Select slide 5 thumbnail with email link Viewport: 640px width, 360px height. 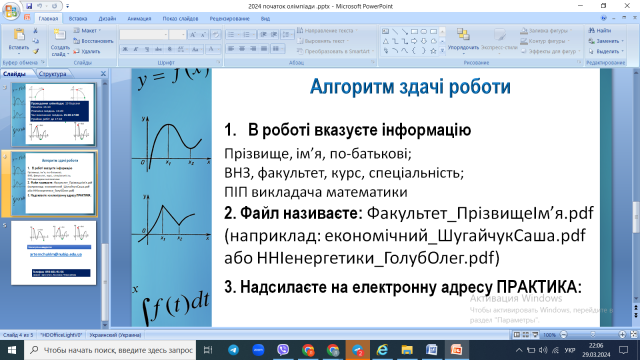coord(53,253)
